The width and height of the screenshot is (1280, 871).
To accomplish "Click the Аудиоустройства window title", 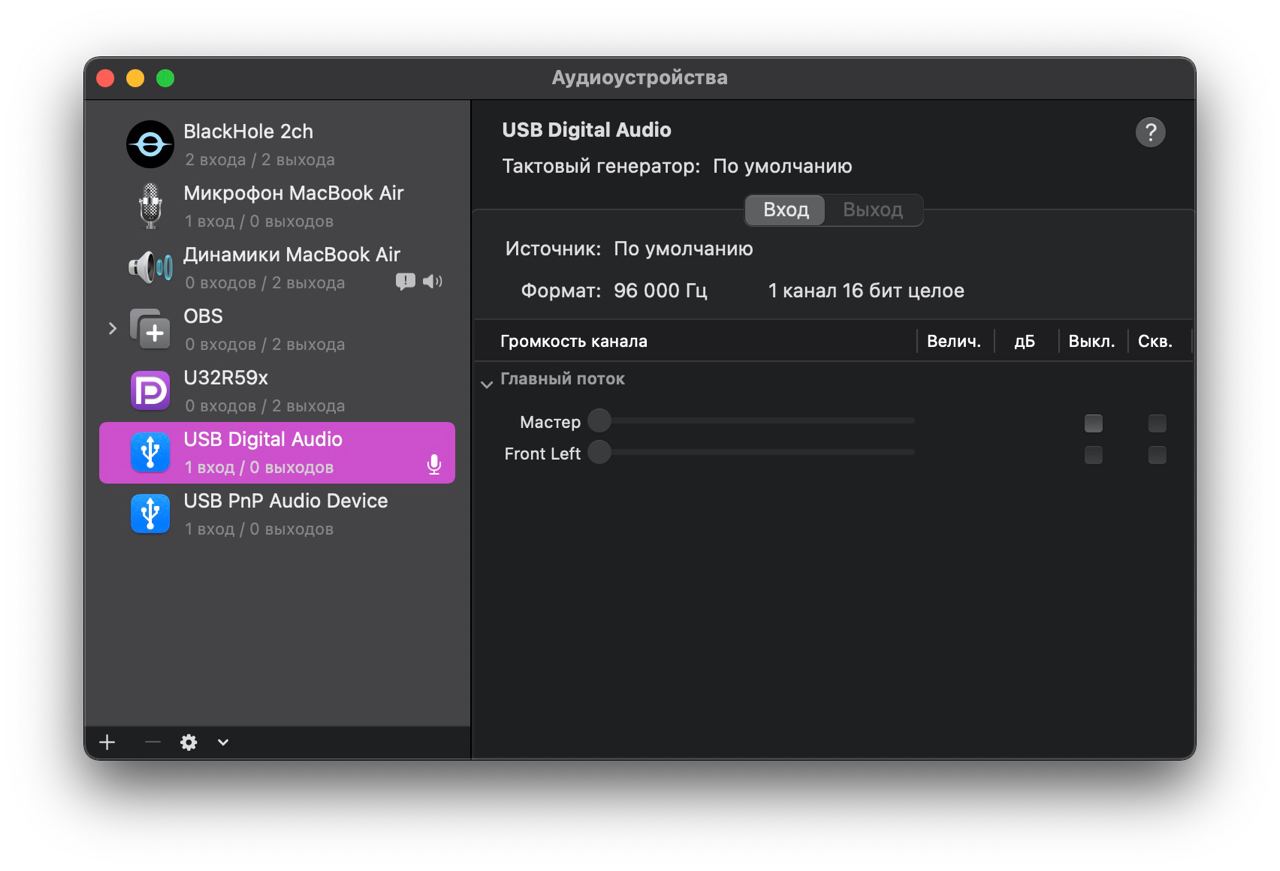I will [x=640, y=77].
